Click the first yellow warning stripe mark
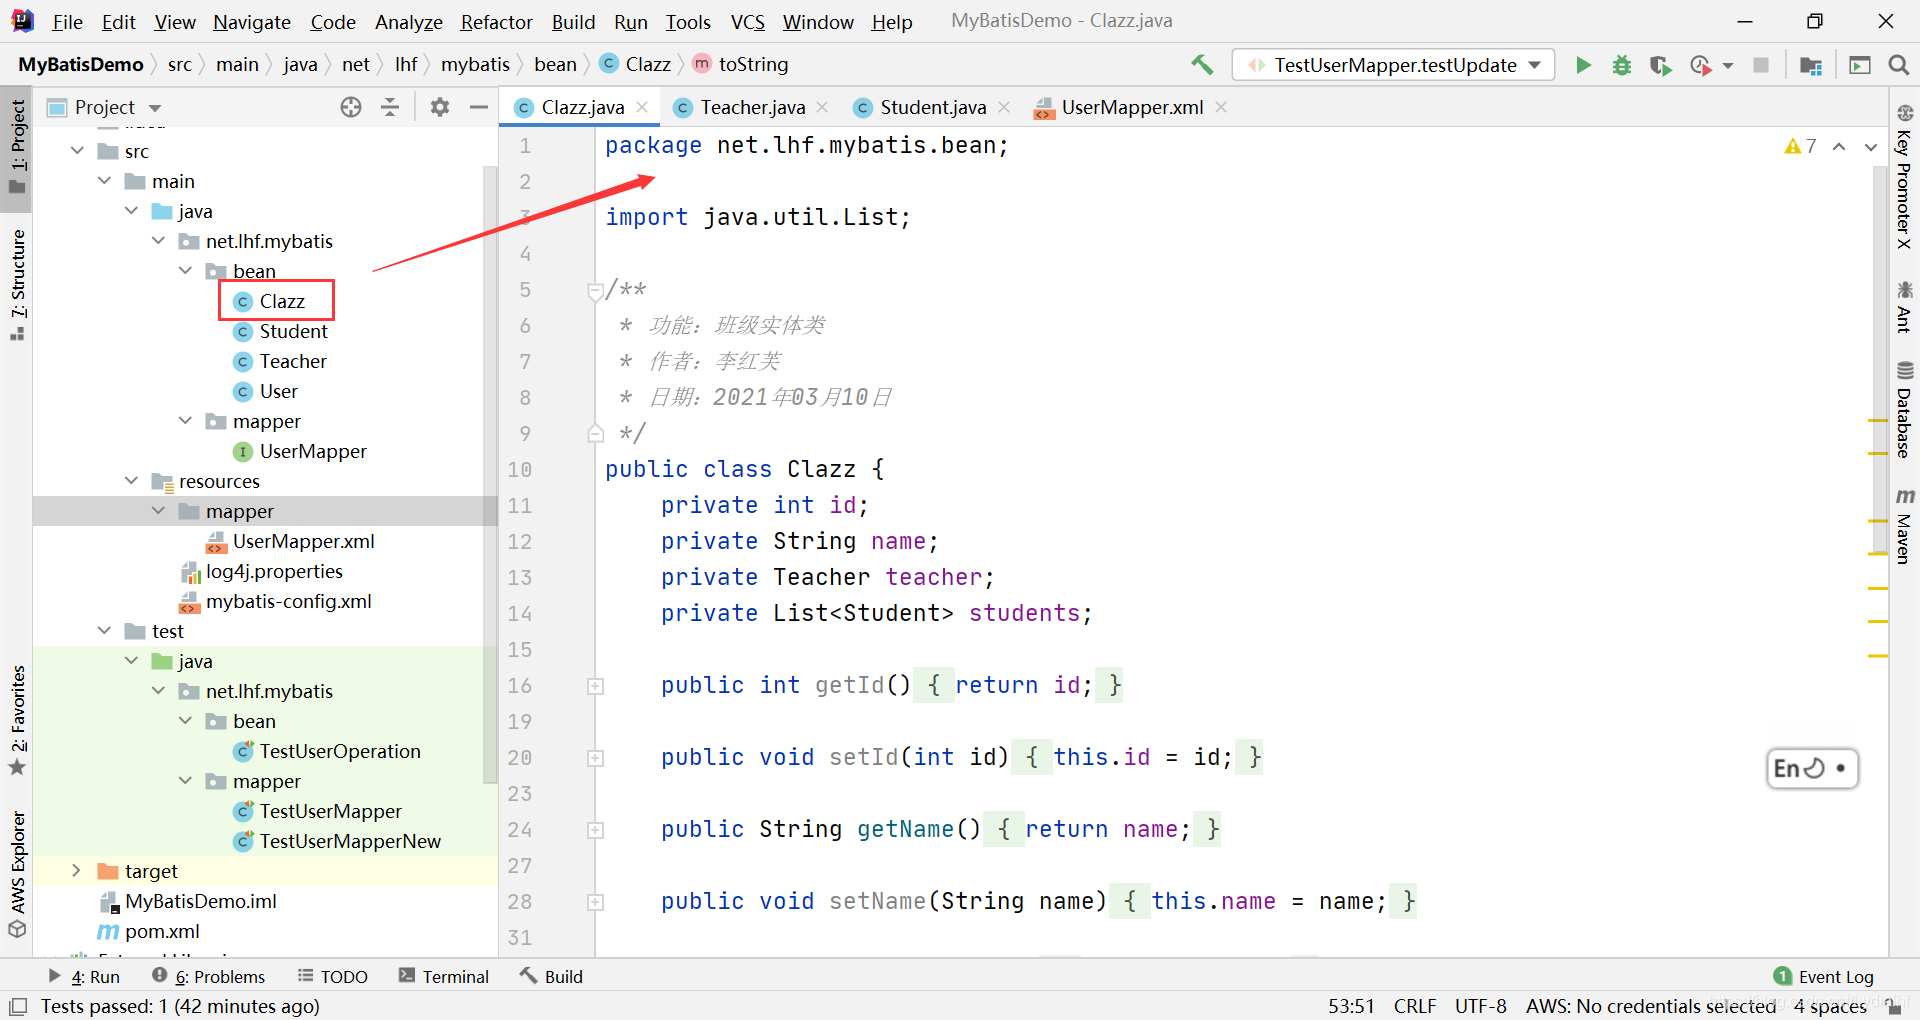Screen dimensions: 1920x1020 point(1878,422)
